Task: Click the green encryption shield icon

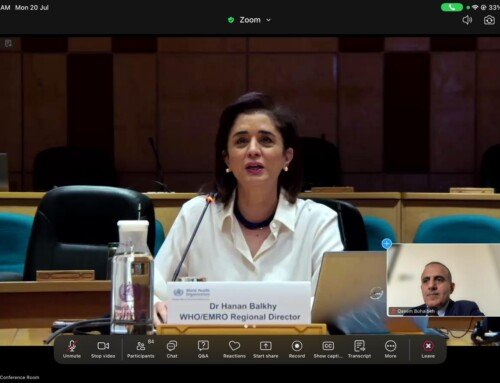Action: click(231, 20)
